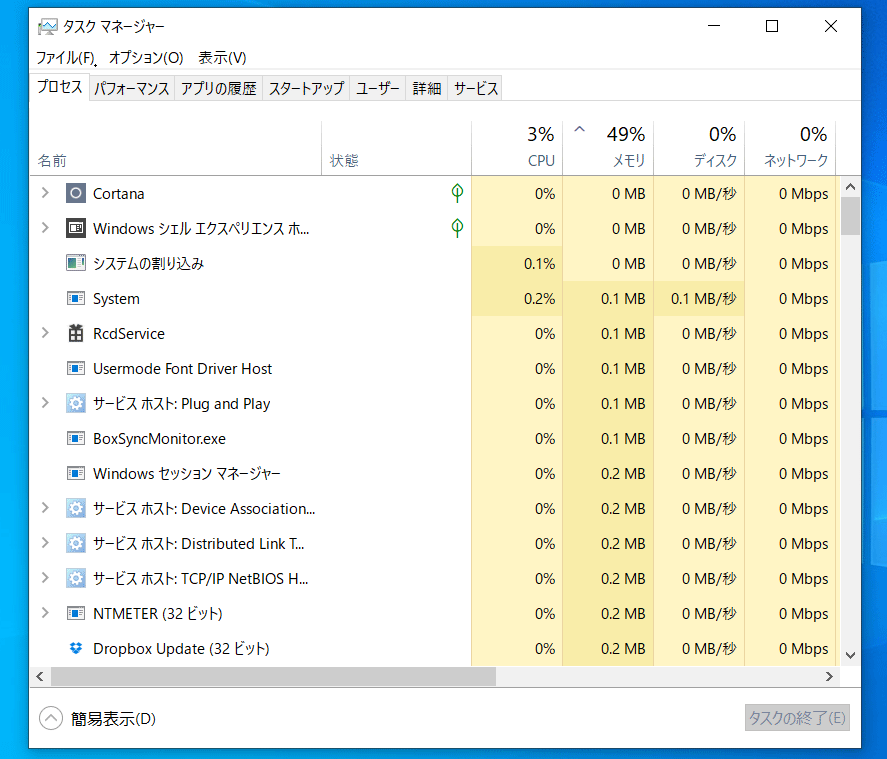Open the 表示(V) menu
Viewport: 887px width, 759px height.
[222, 58]
